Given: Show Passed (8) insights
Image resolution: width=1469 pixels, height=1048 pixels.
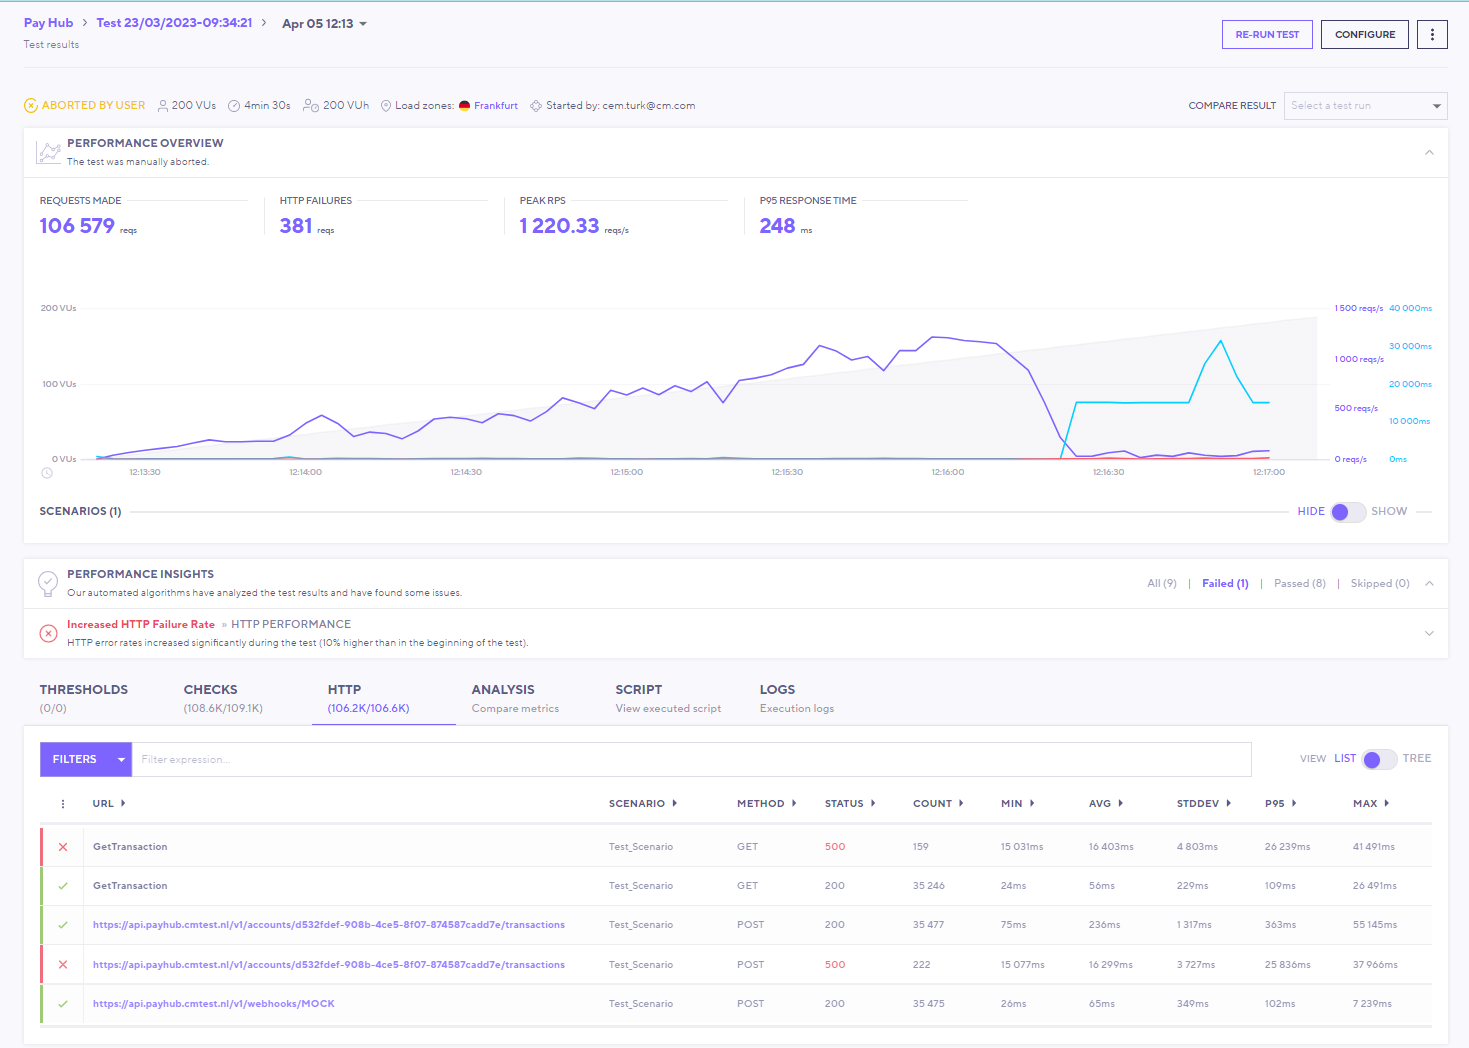Looking at the screenshot, I should coord(1300,584).
